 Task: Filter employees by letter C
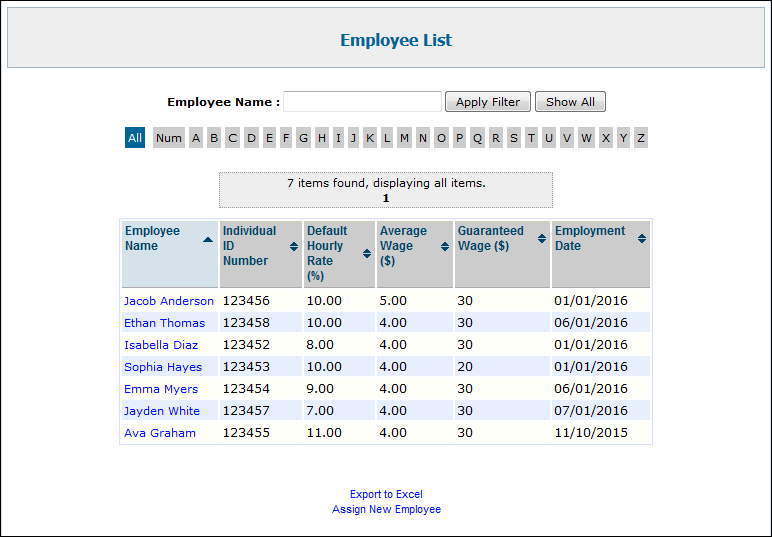coord(232,138)
